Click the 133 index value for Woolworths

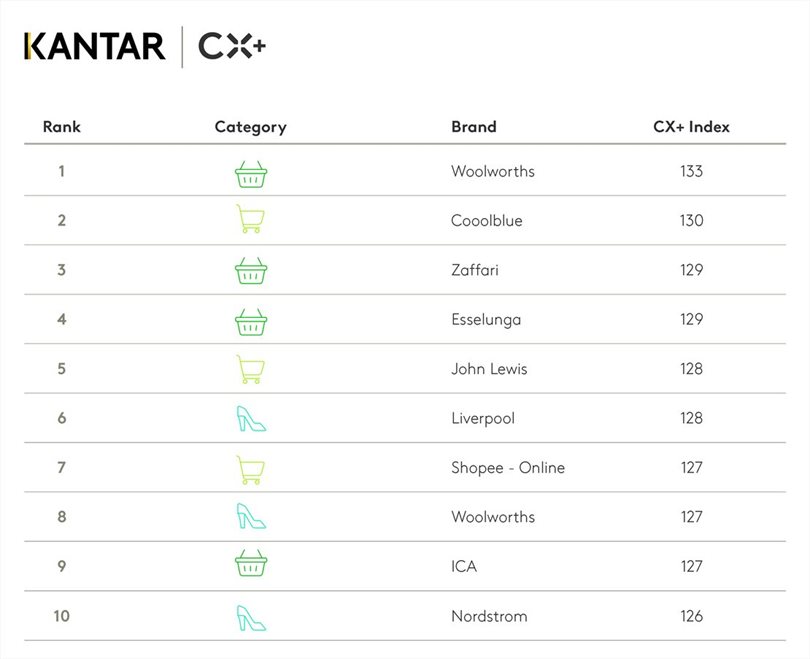tap(691, 171)
